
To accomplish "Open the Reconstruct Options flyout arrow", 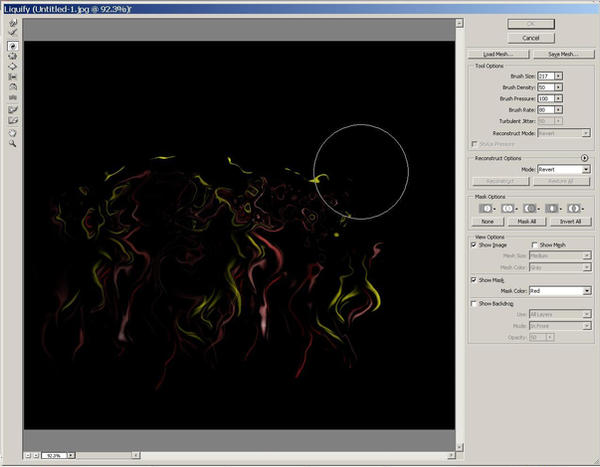I will pyautogui.click(x=584, y=158).
